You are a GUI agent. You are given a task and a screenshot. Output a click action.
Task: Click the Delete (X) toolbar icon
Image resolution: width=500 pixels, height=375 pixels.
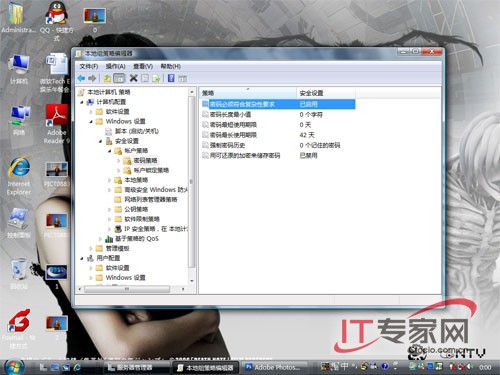(x=133, y=78)
